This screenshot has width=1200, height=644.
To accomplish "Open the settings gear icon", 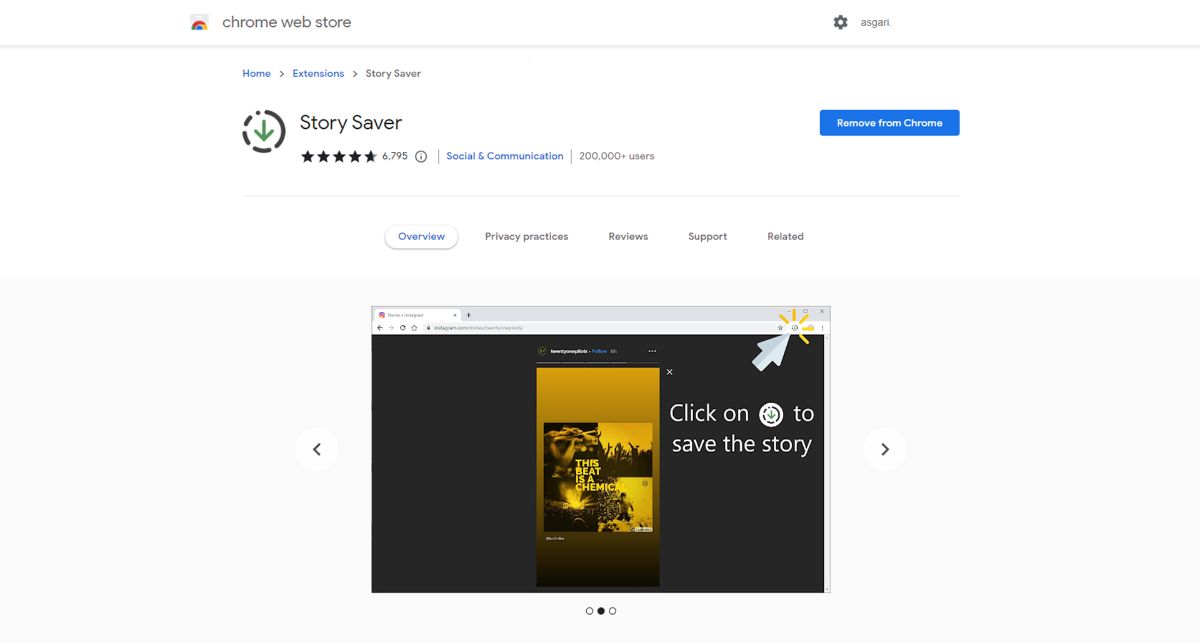I will click(840, 22).
